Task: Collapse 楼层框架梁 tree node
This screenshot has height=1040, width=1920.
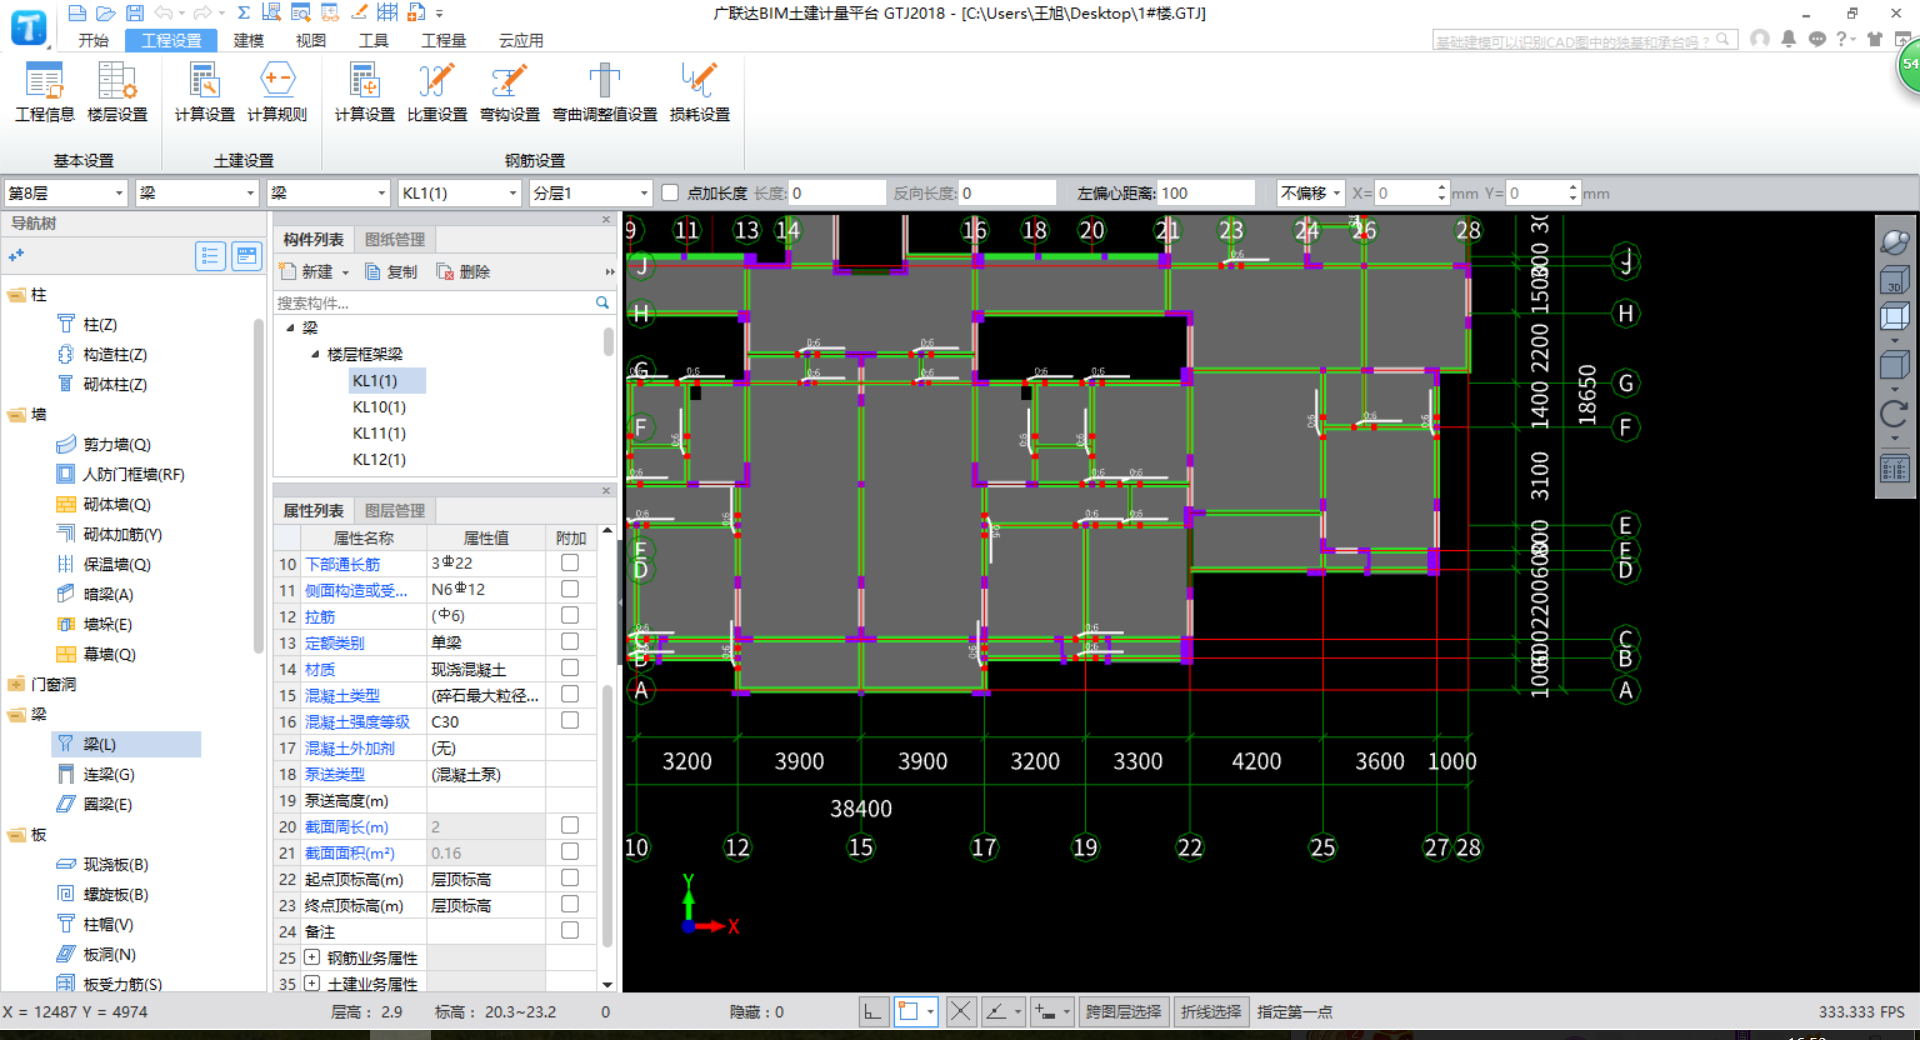Action: [315, 354]
